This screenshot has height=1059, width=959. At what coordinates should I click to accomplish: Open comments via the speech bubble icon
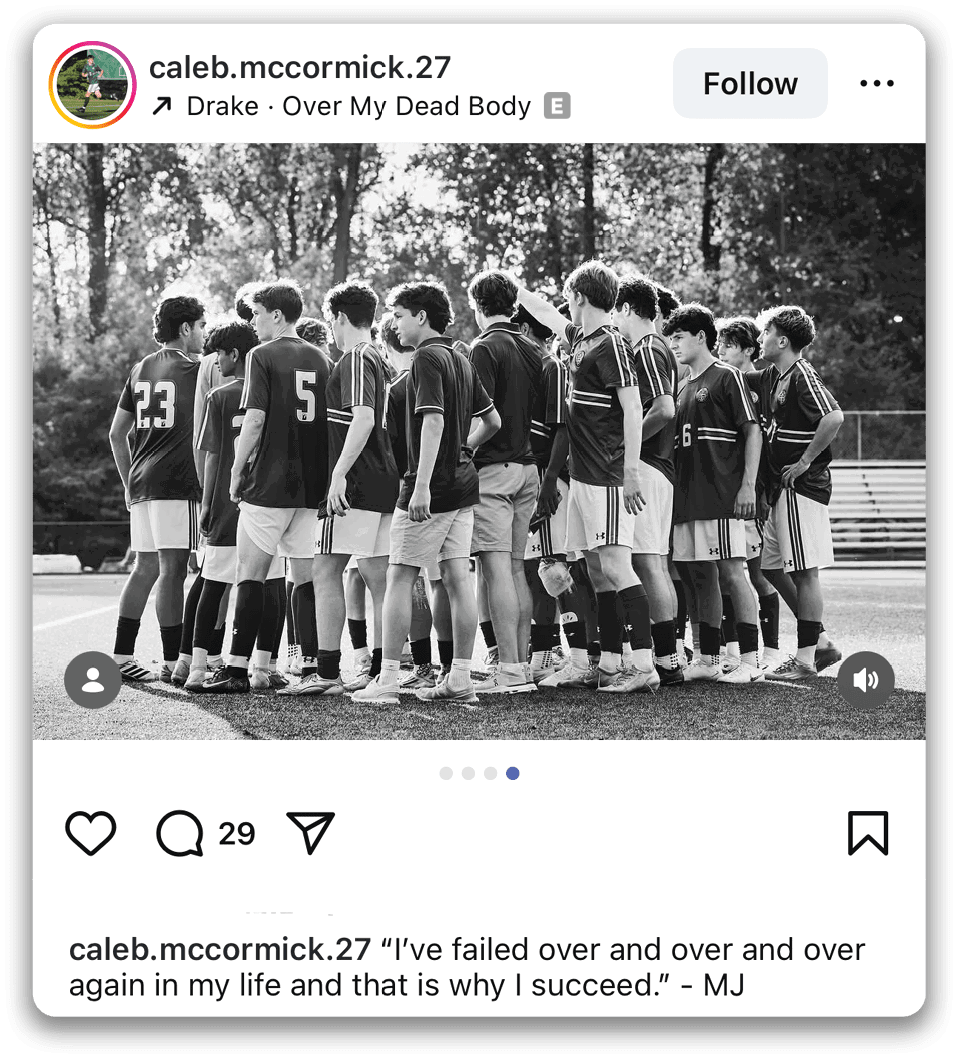tap(180, 833)
